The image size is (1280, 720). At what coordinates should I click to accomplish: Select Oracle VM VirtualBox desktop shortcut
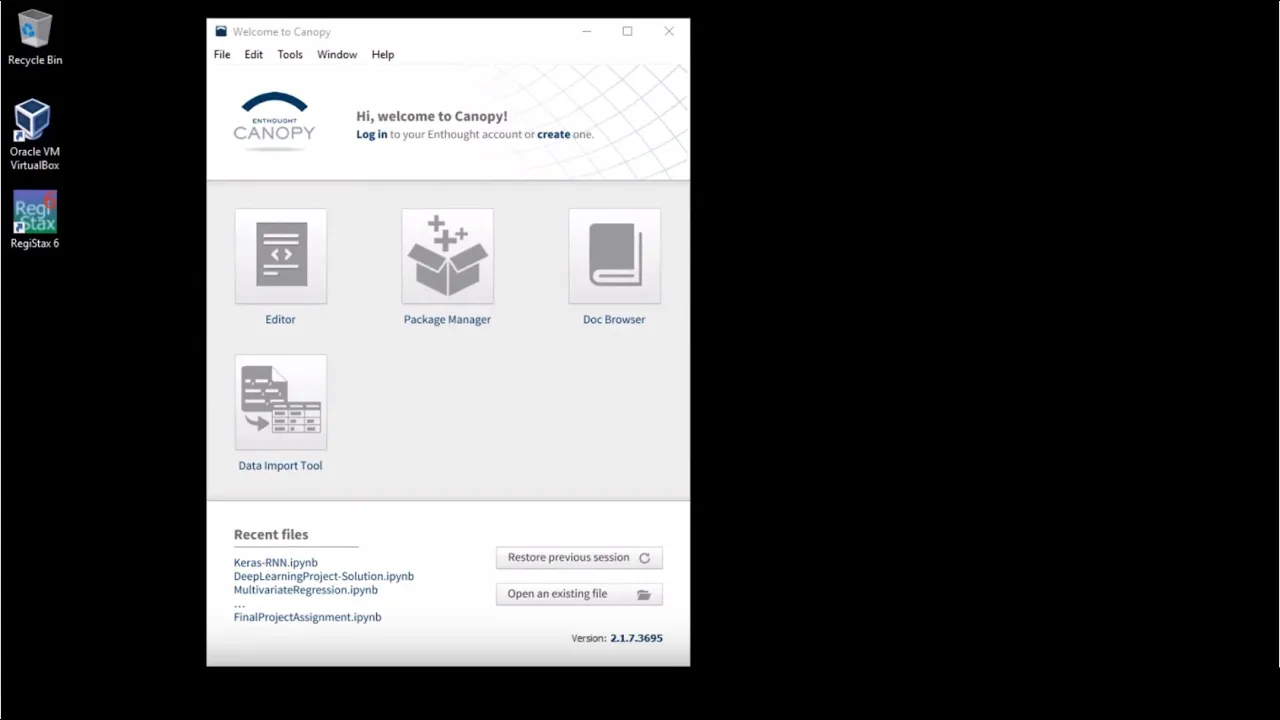pos(34,135)
